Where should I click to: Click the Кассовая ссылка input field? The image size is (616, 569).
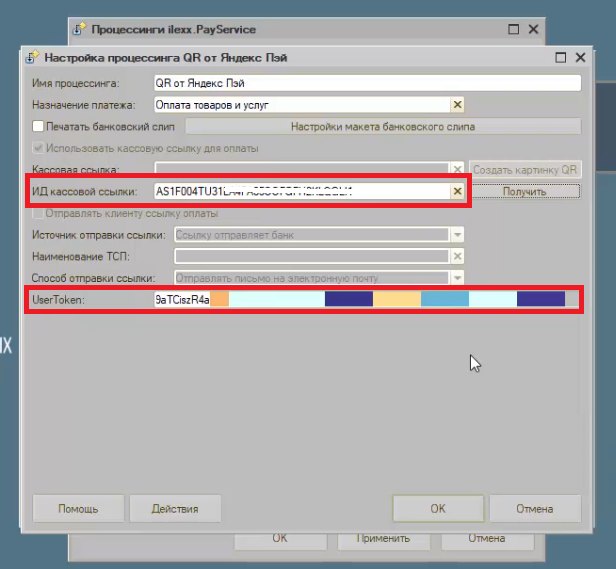coord(302,168)
